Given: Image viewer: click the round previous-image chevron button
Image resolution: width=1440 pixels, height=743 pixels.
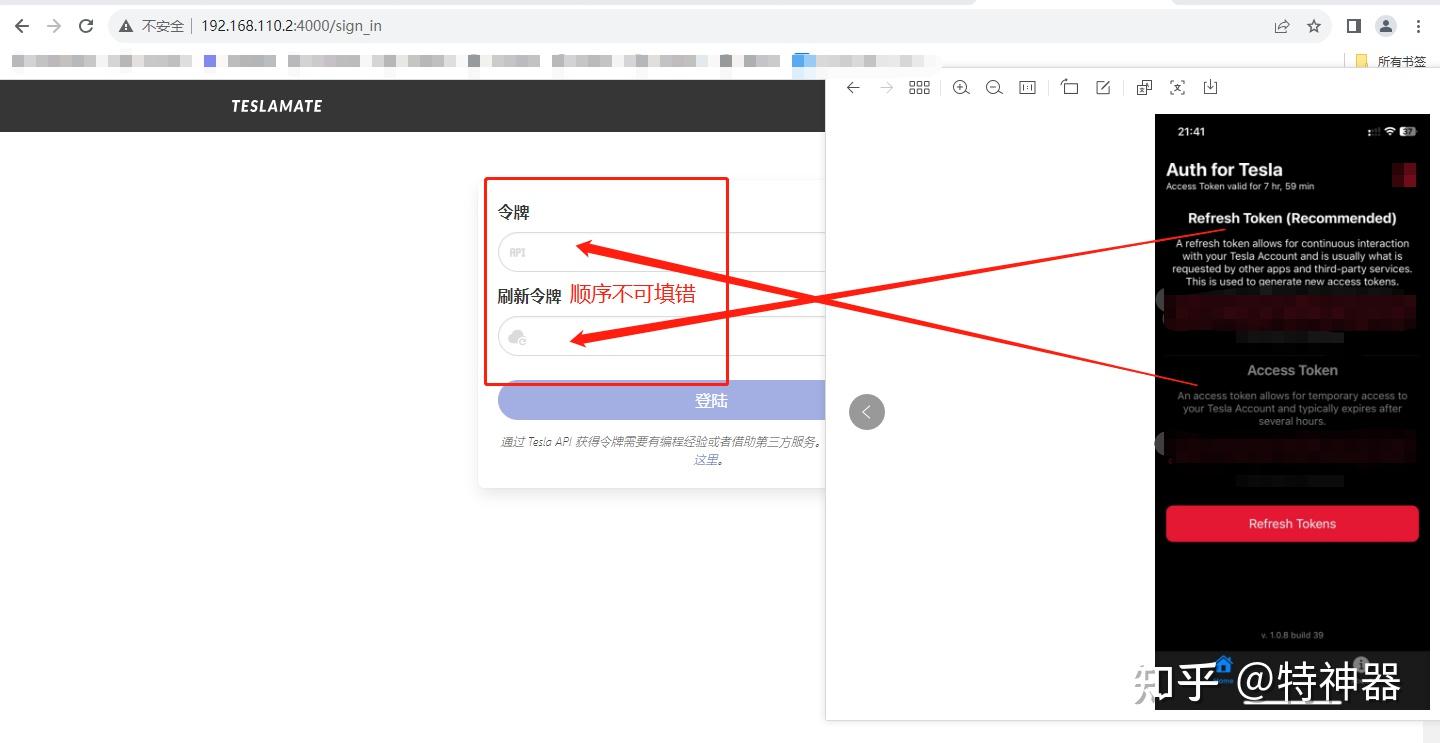Looking at the screenshot, I should pos(867,412).
